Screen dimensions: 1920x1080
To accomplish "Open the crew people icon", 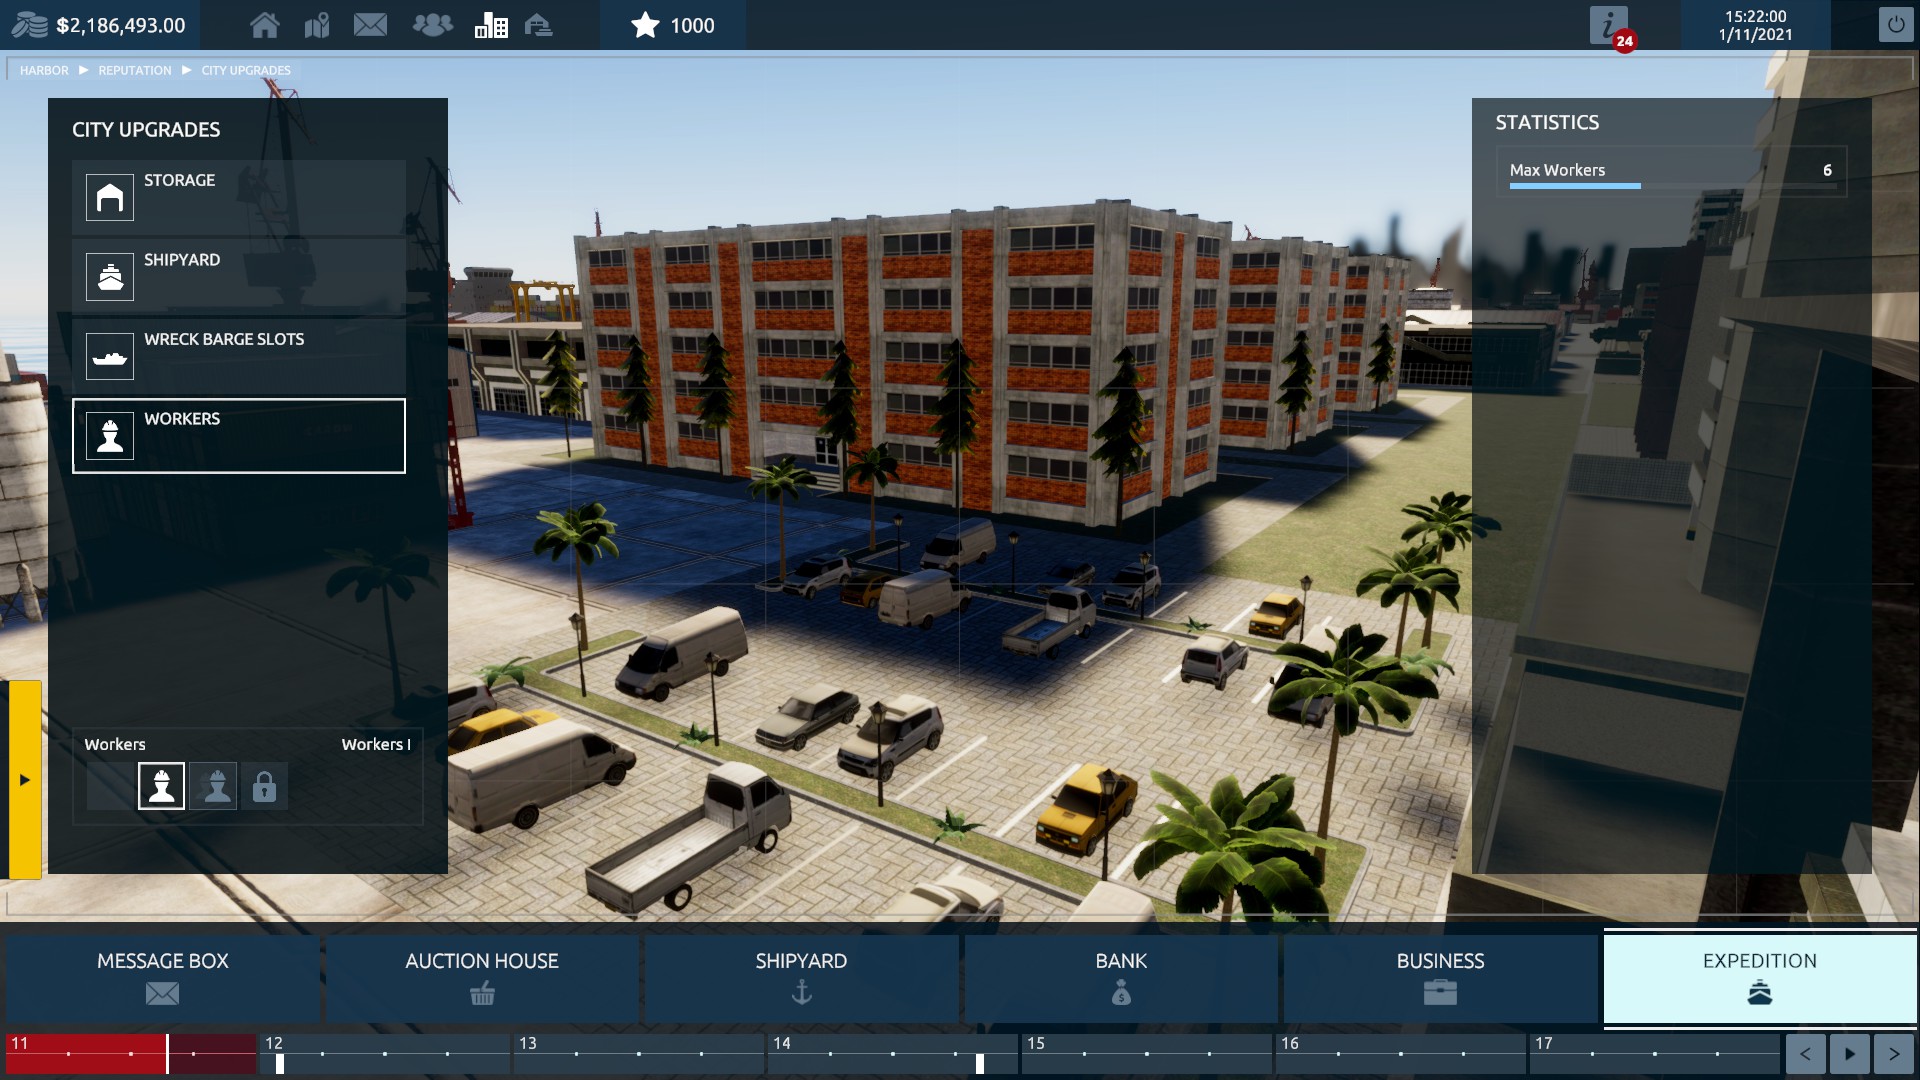I will coord(432,25).
